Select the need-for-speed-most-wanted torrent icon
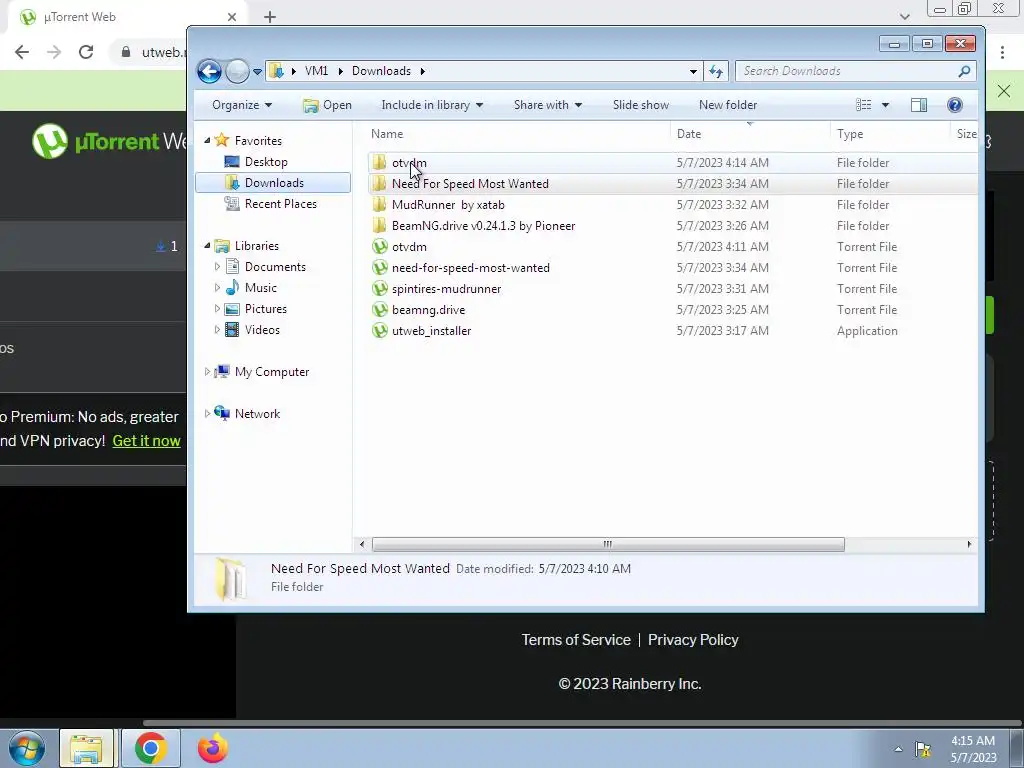 [x=379, y=267]
